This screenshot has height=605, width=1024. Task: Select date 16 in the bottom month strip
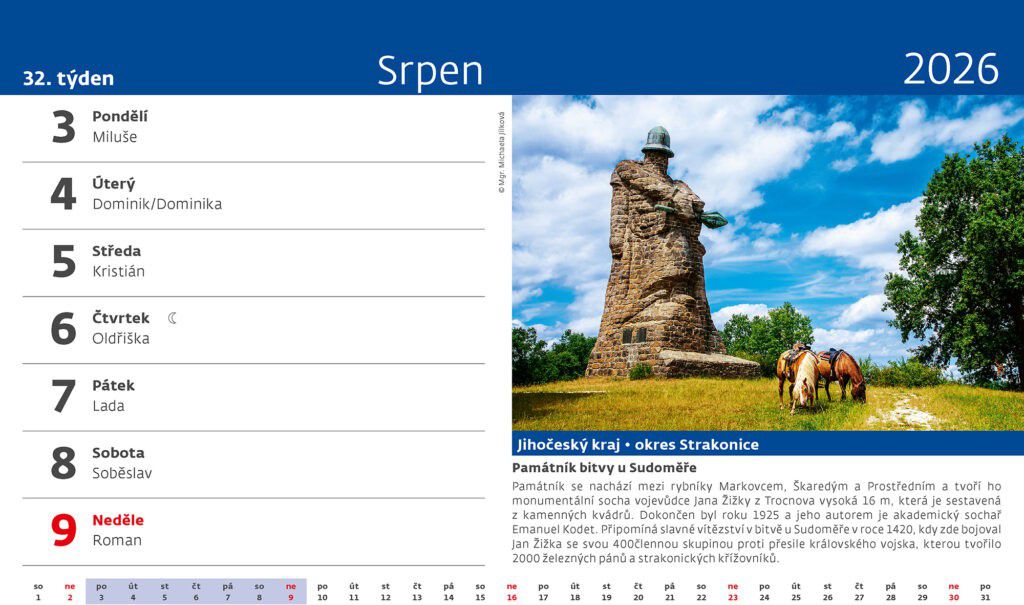[511, 597]
